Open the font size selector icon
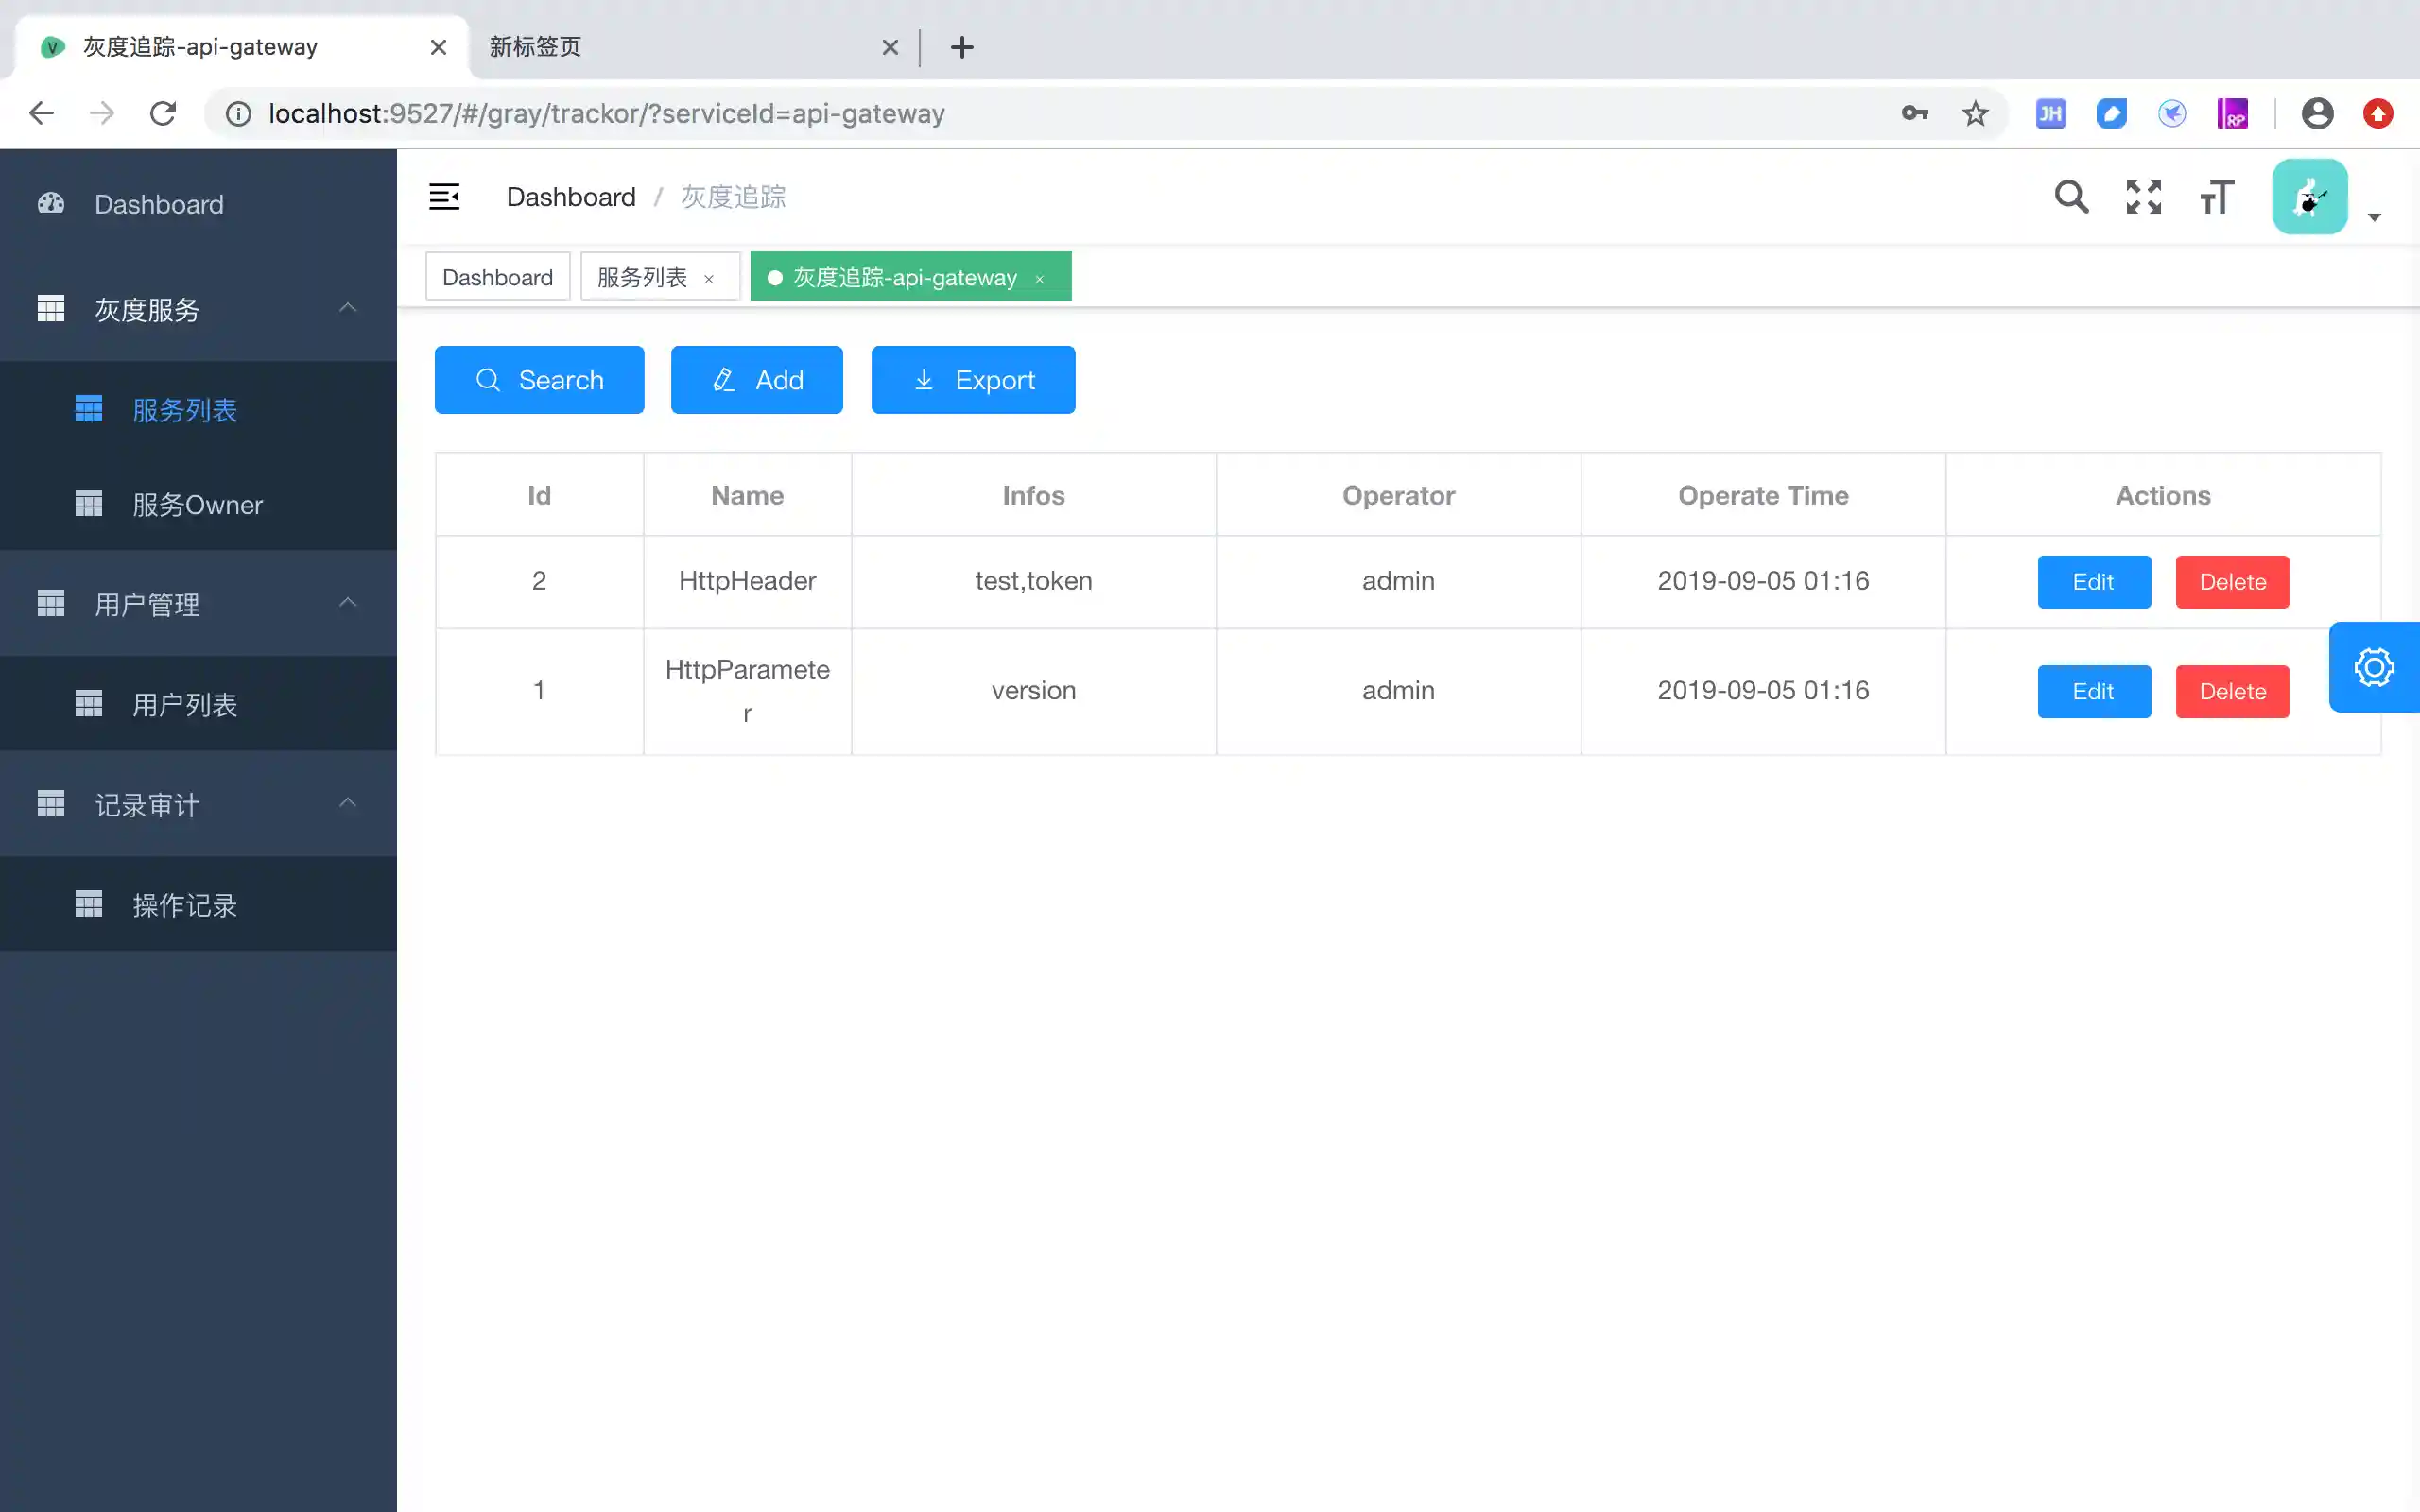Viewport: 2420px width, 1512px height. point(2216,196)
